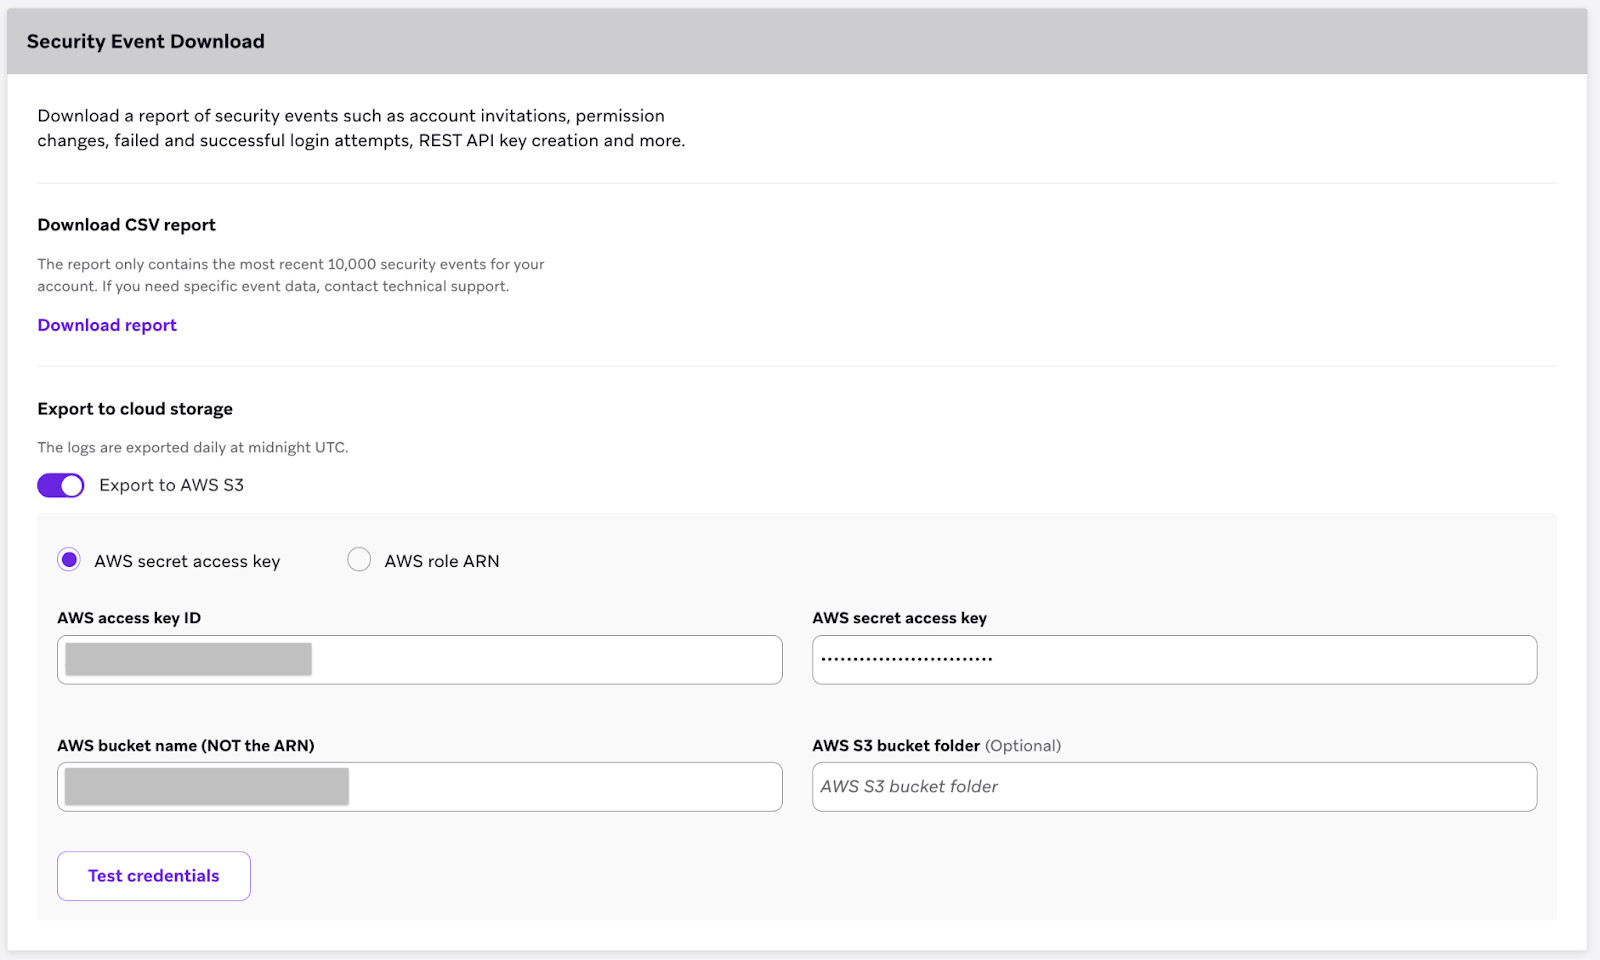Image resolution: width=1600 pixels, height=960 pixels.
Task: Click the AWS bucket name (NOT the ARN) label
Action: coord(186,745)
